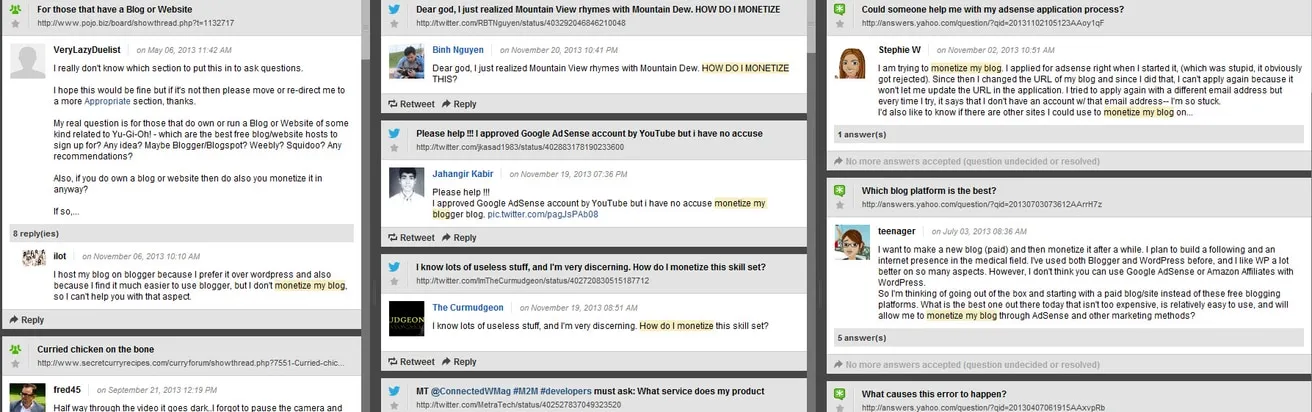
Task: Open 'Curried chicken on the bone' title
Action: pos(93,348)
